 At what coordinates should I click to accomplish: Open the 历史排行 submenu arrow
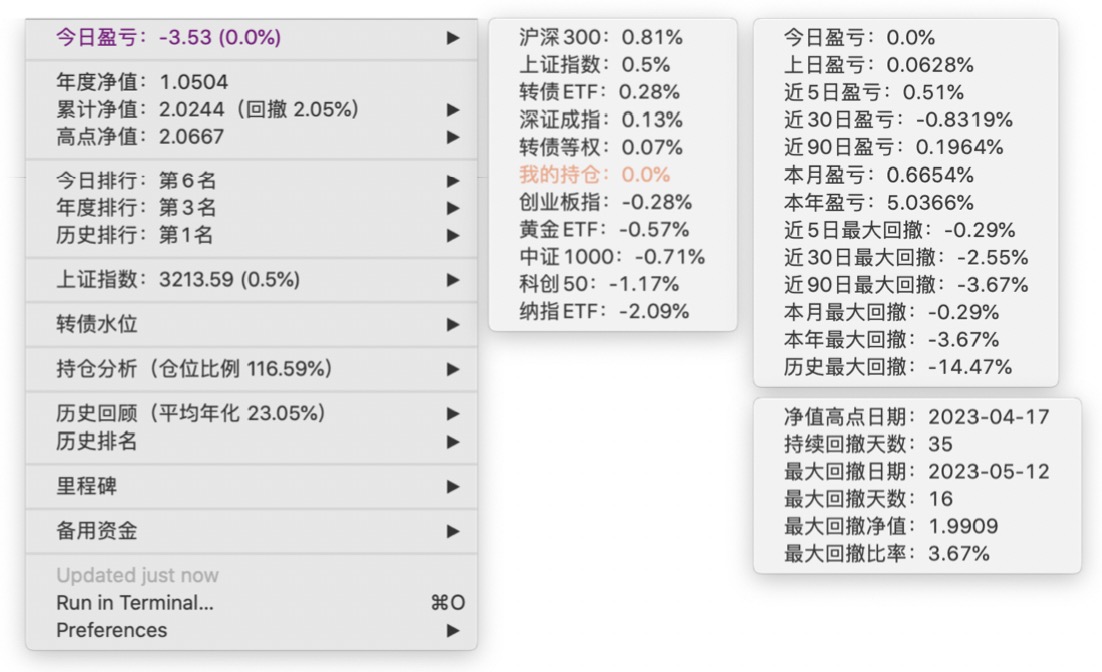point(453,236)
